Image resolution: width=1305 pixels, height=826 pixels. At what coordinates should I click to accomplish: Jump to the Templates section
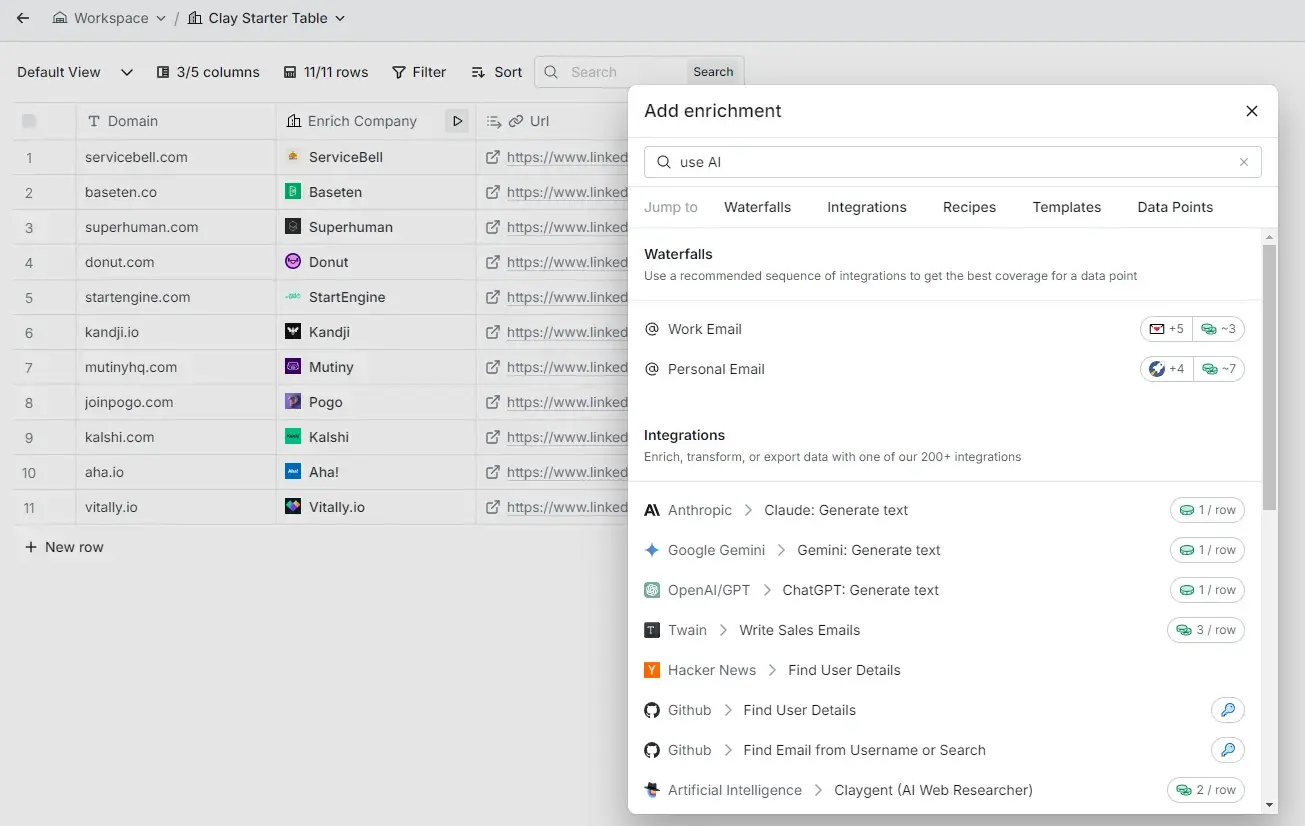1066,206
